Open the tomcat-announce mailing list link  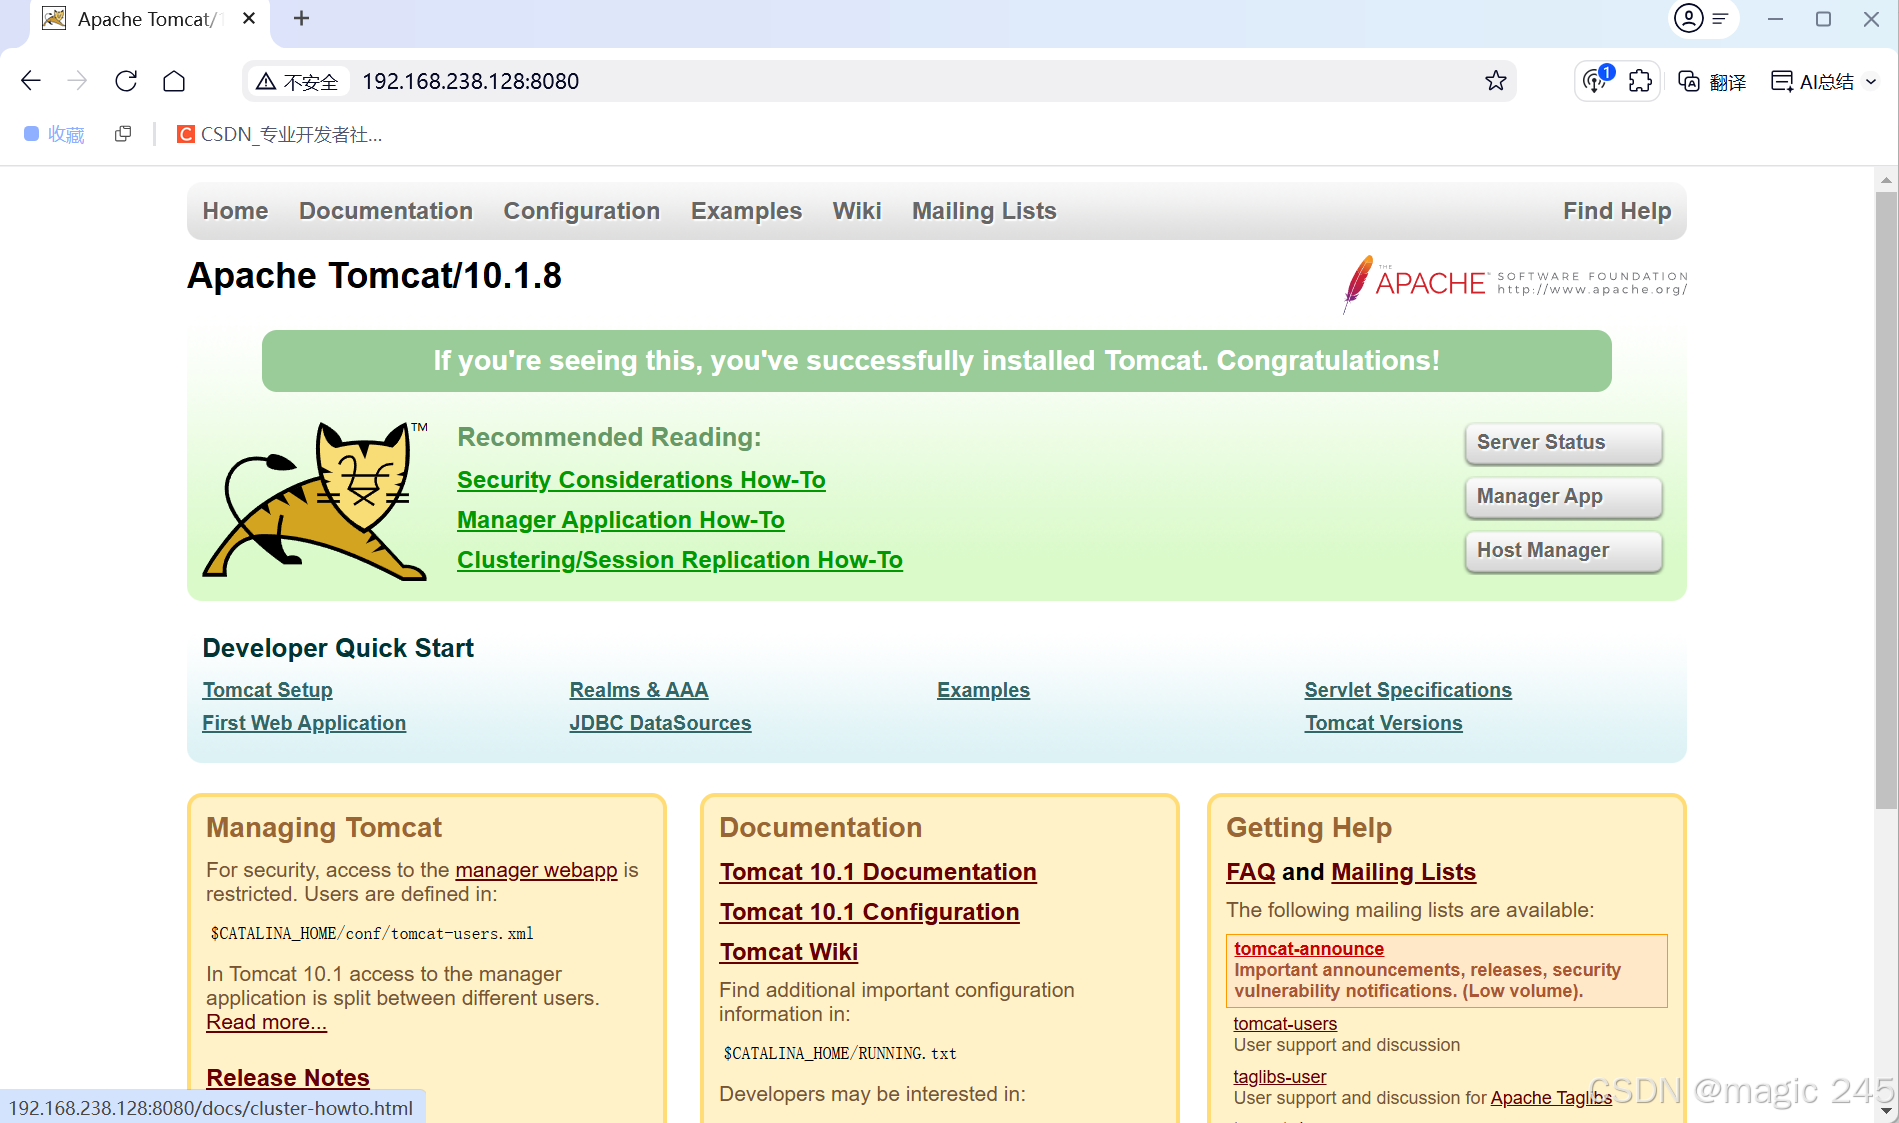pyautogui.click(x=1309, y=949)
